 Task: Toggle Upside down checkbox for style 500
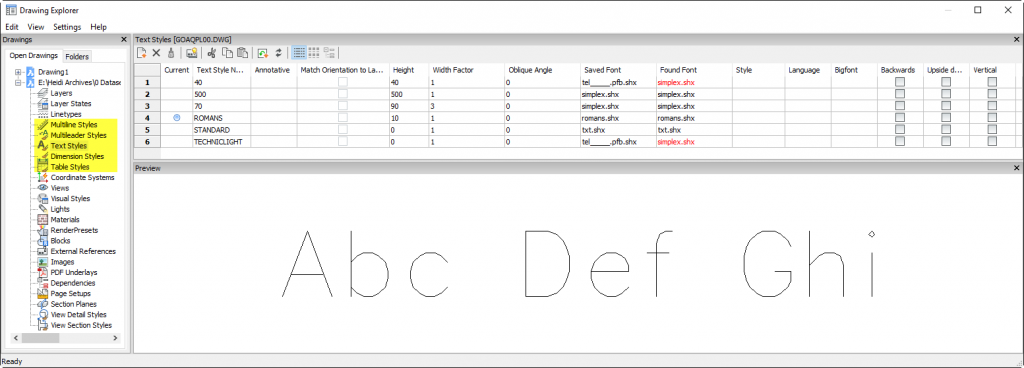click(x=946, y=94)
